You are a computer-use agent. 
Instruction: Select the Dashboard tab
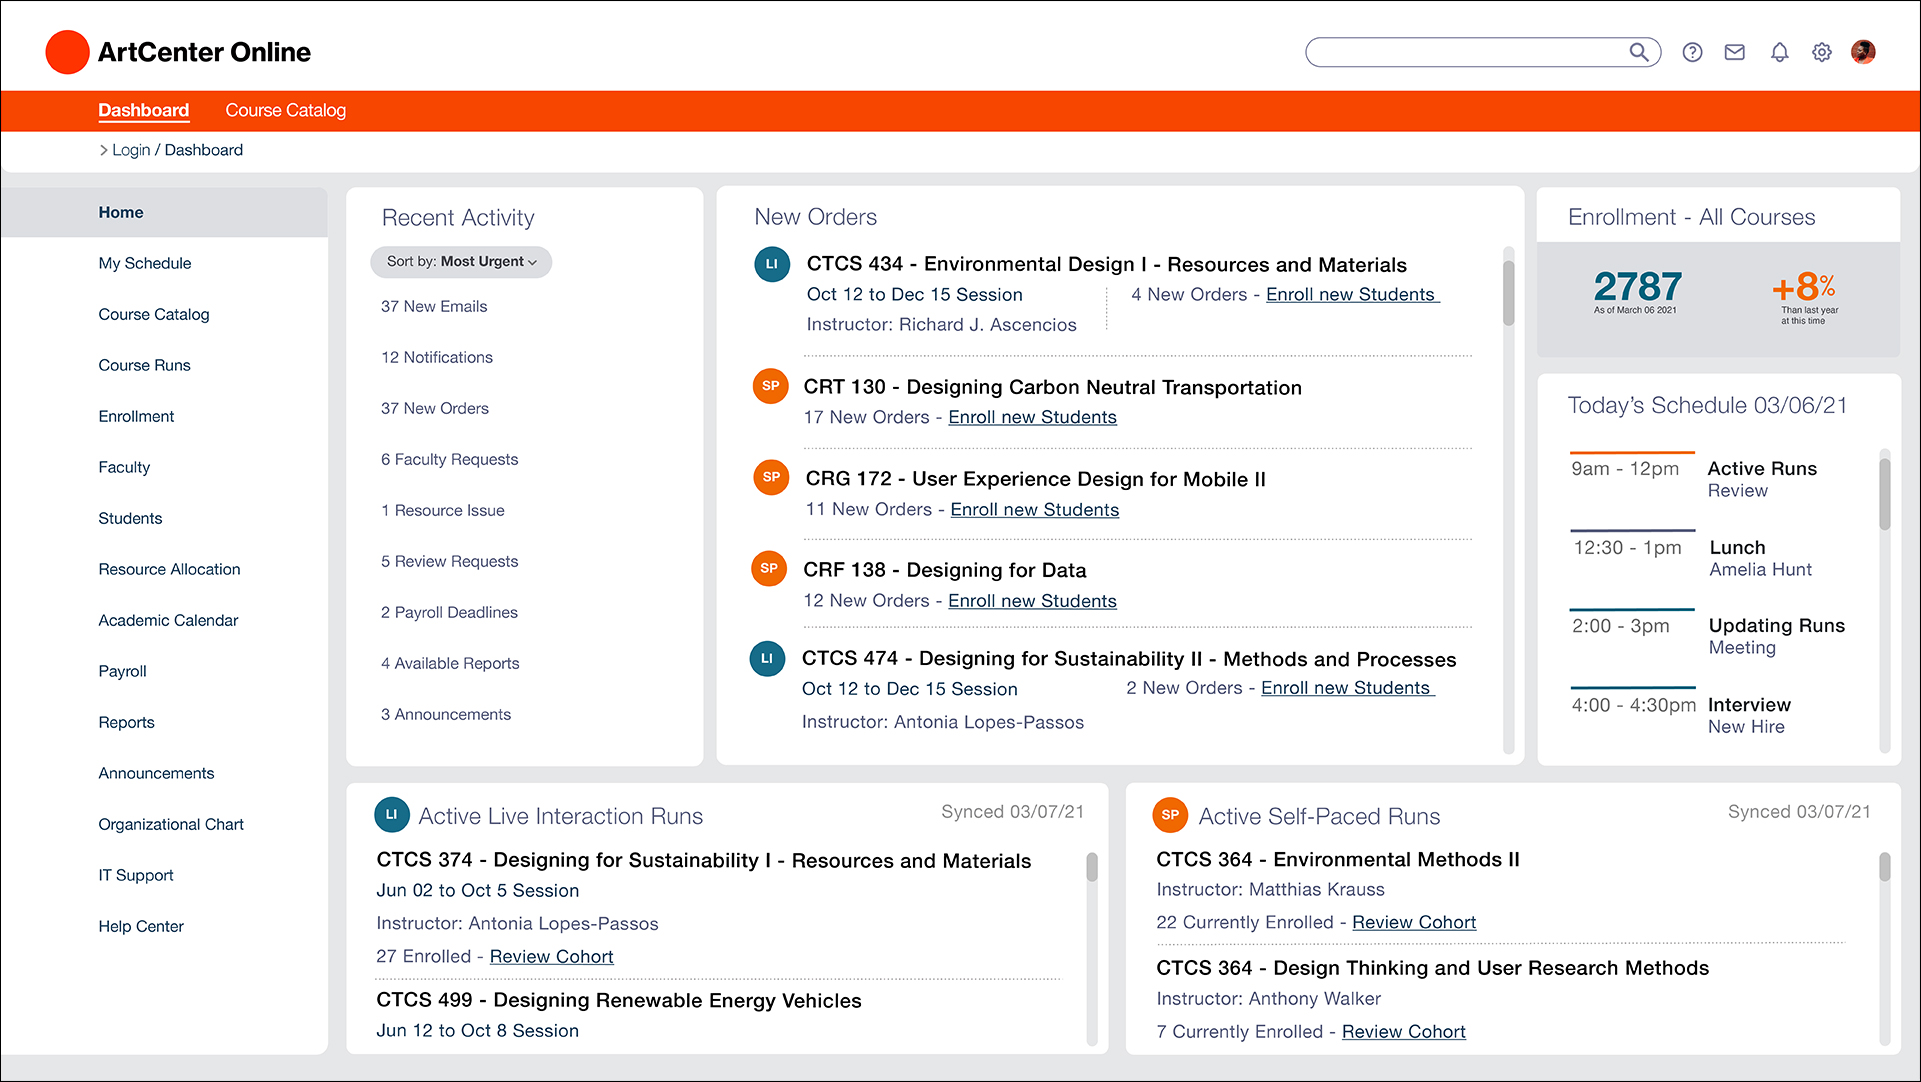tap(143, 110)
